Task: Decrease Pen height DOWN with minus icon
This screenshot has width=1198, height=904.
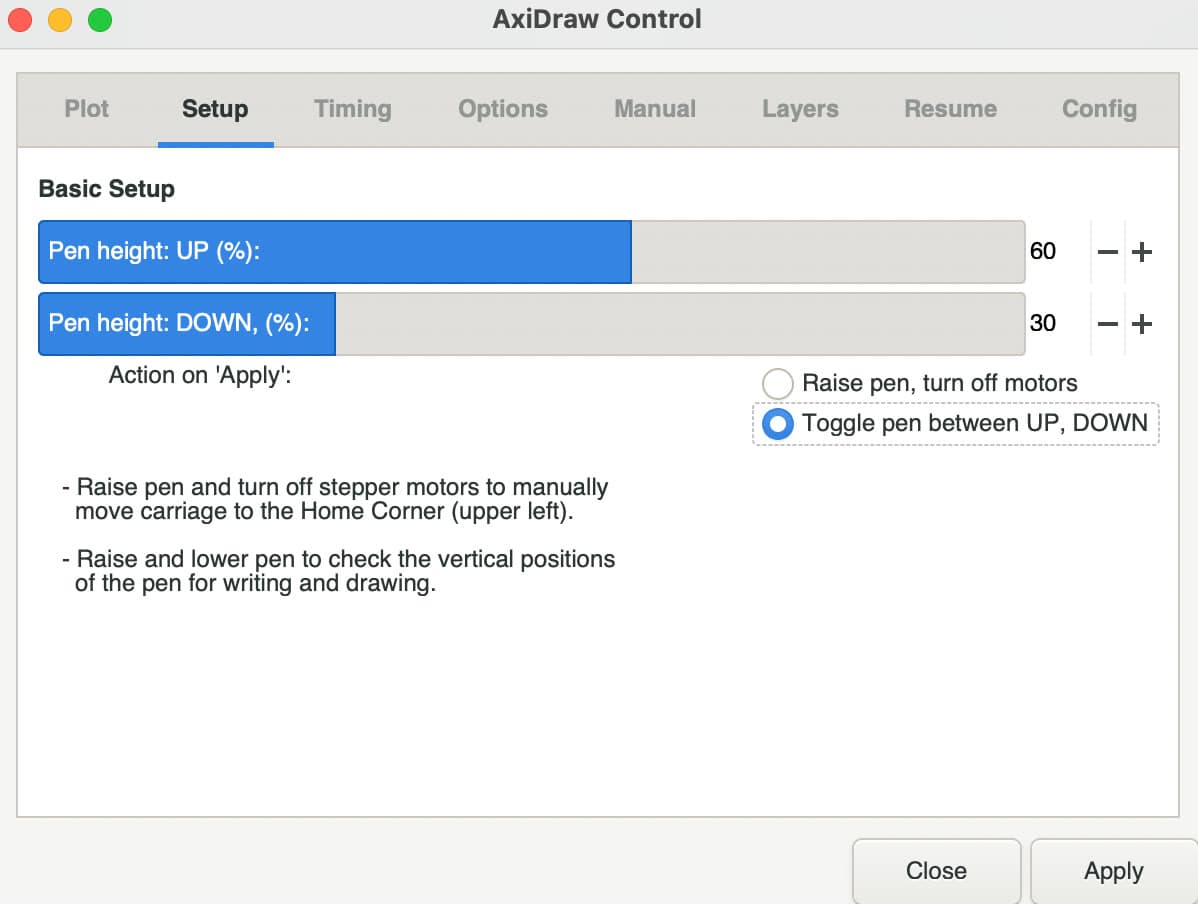Action: click(1107, 324)
